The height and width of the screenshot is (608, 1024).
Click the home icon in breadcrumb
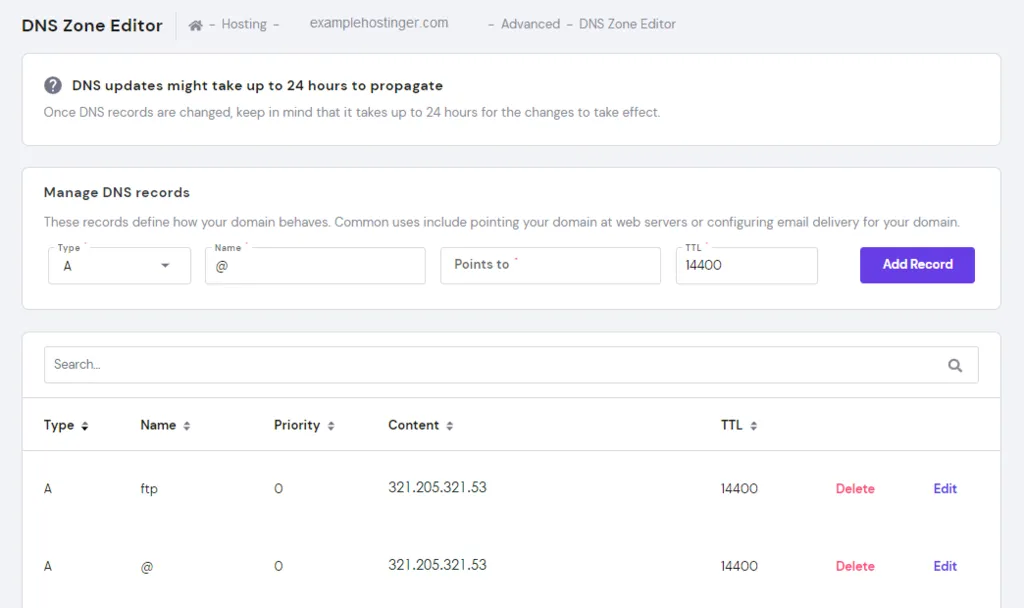(195, 25)
